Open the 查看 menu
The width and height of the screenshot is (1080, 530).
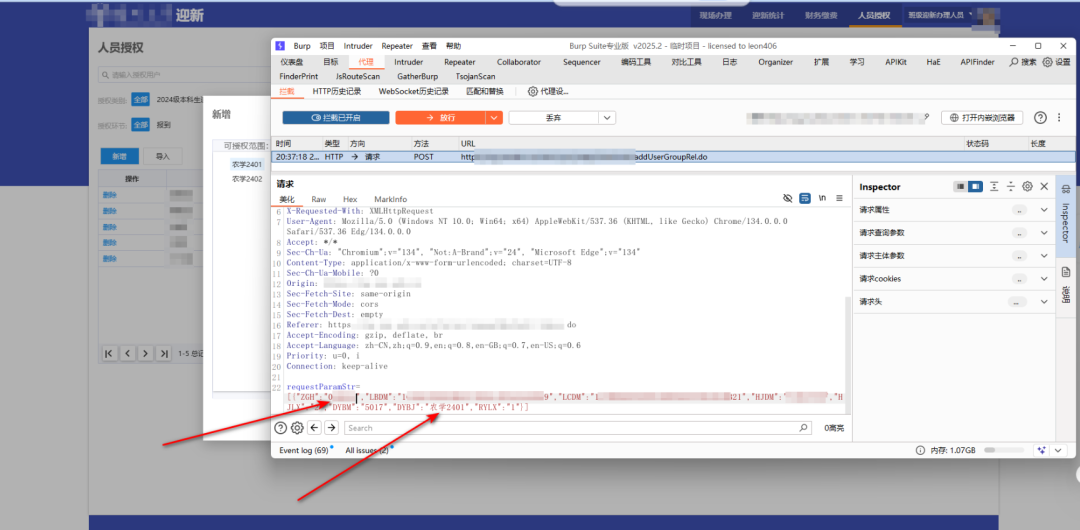tap(429, 46)
